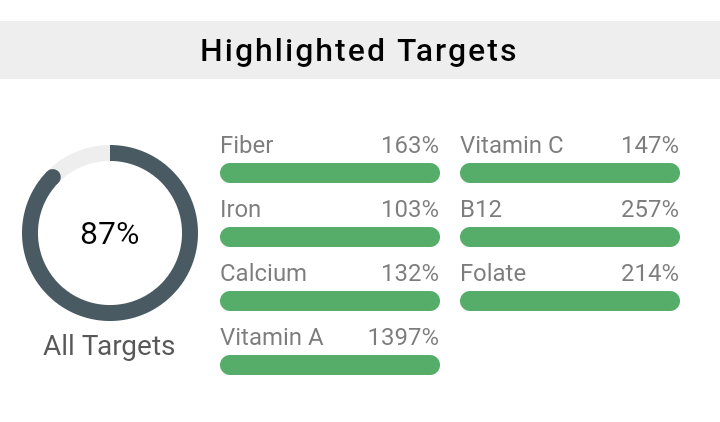Viewport: 720px width, 422px height.
Task: Select the Folate nutrient label
Action: (492, 273)
